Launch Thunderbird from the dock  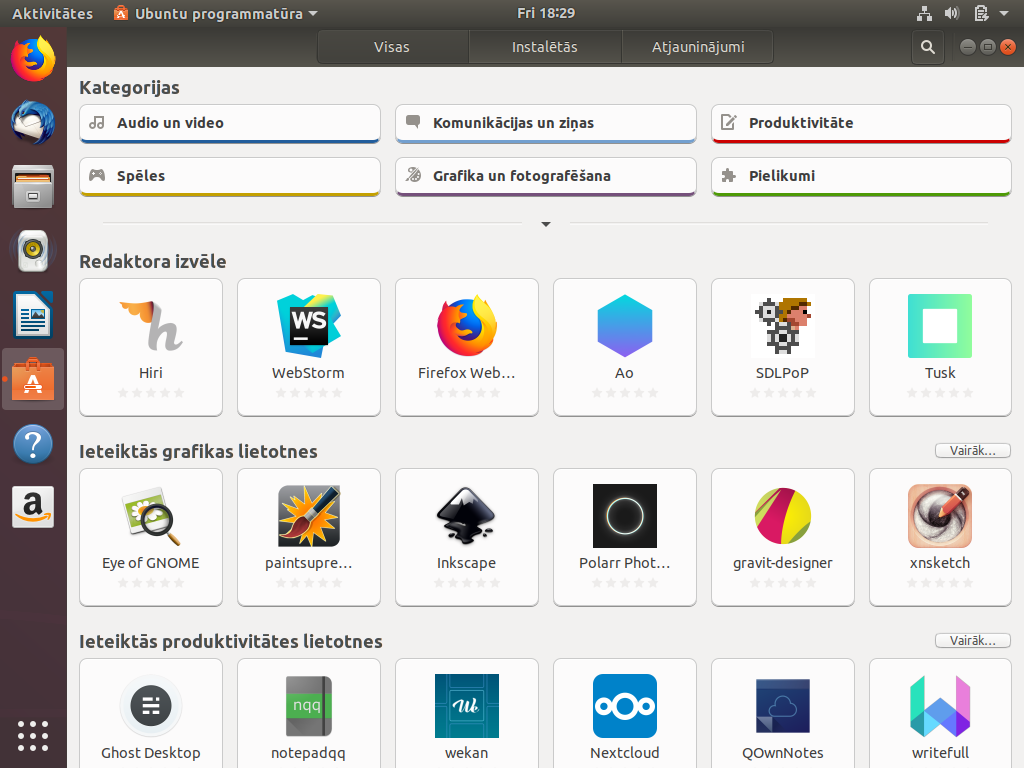pyautogui.click(x=33, y=122)
